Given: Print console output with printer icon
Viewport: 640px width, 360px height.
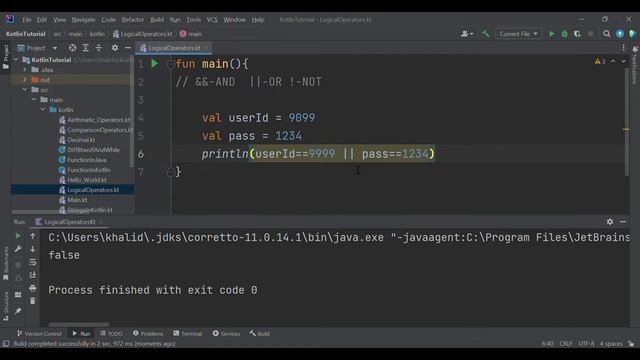Looking at the screenshot, I should [x=33, y=288].
